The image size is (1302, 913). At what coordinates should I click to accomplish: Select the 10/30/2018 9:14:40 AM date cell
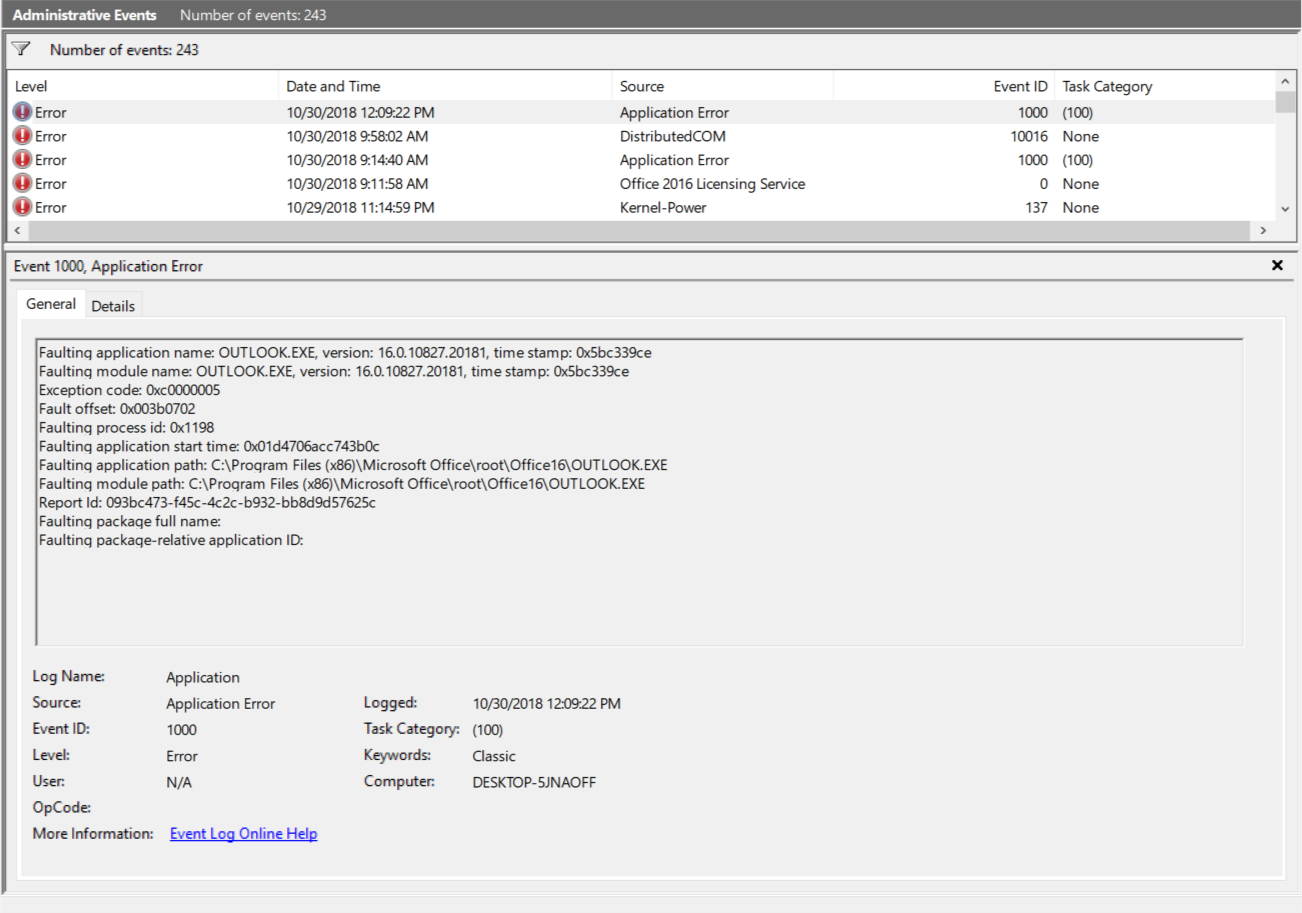pyautogui.click(x=357, y=161)
